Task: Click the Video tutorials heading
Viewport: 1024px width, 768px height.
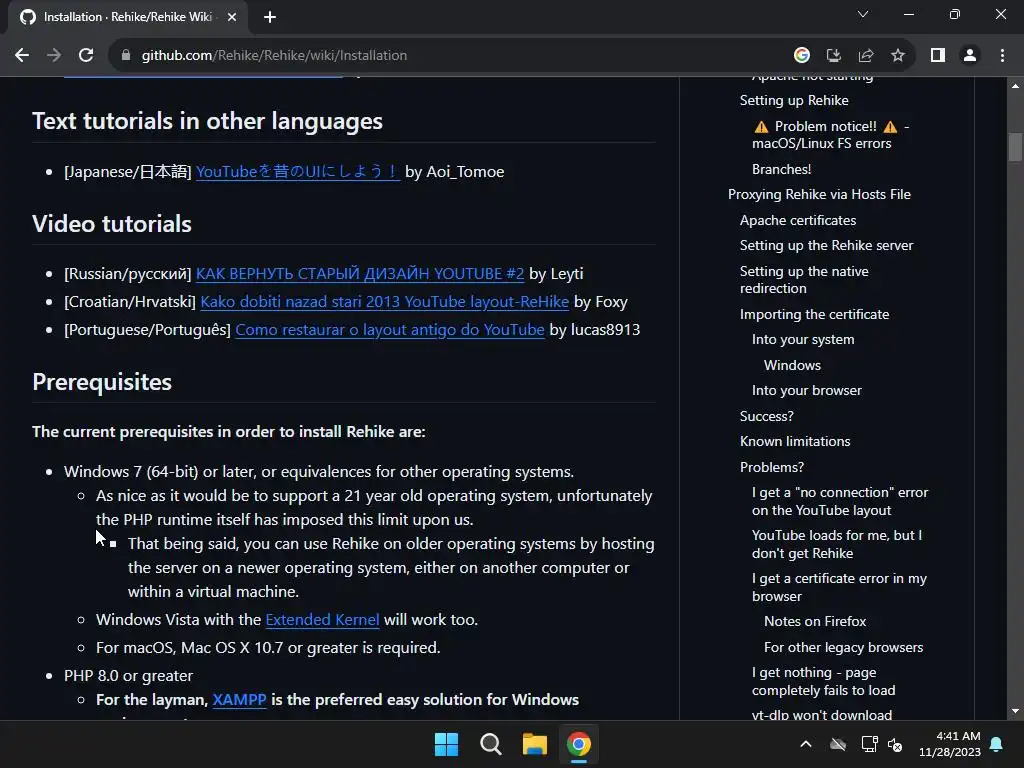Action: [112, 224]
